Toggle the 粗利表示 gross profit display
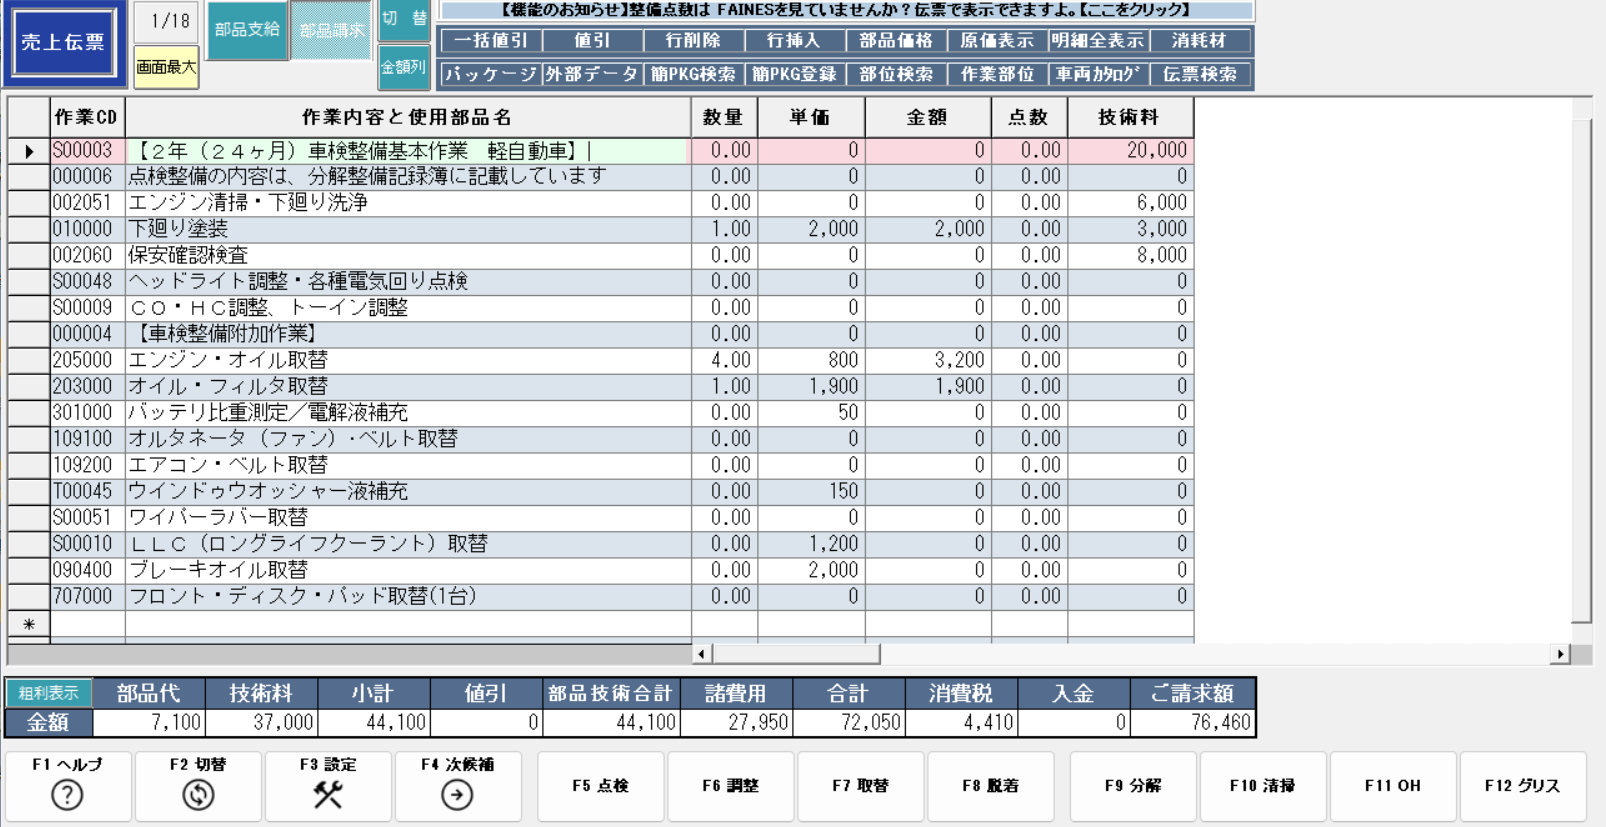1606x827 pixels. pos(48,693)
